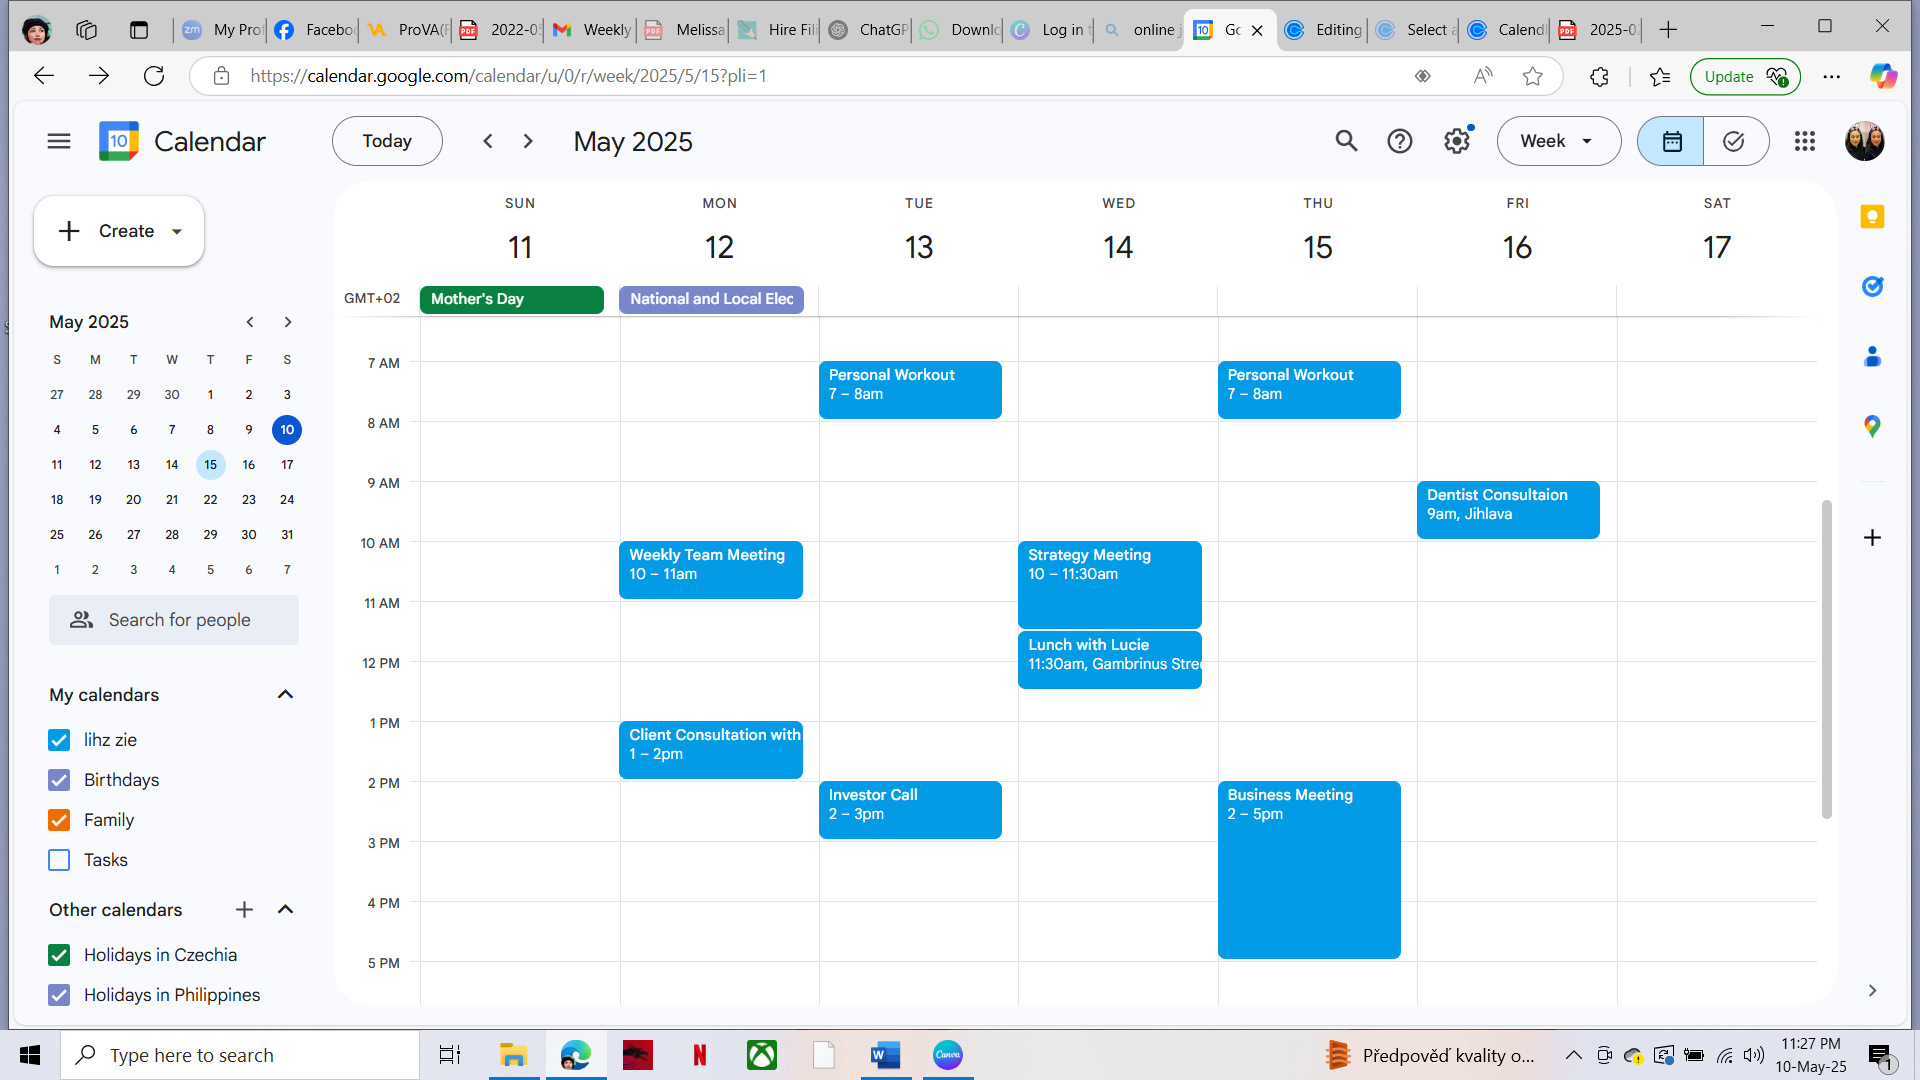The width and height of the screenshot is (1920, 1080).
Task: Open the settings gear menu
Action: (x=1457, y=141)
